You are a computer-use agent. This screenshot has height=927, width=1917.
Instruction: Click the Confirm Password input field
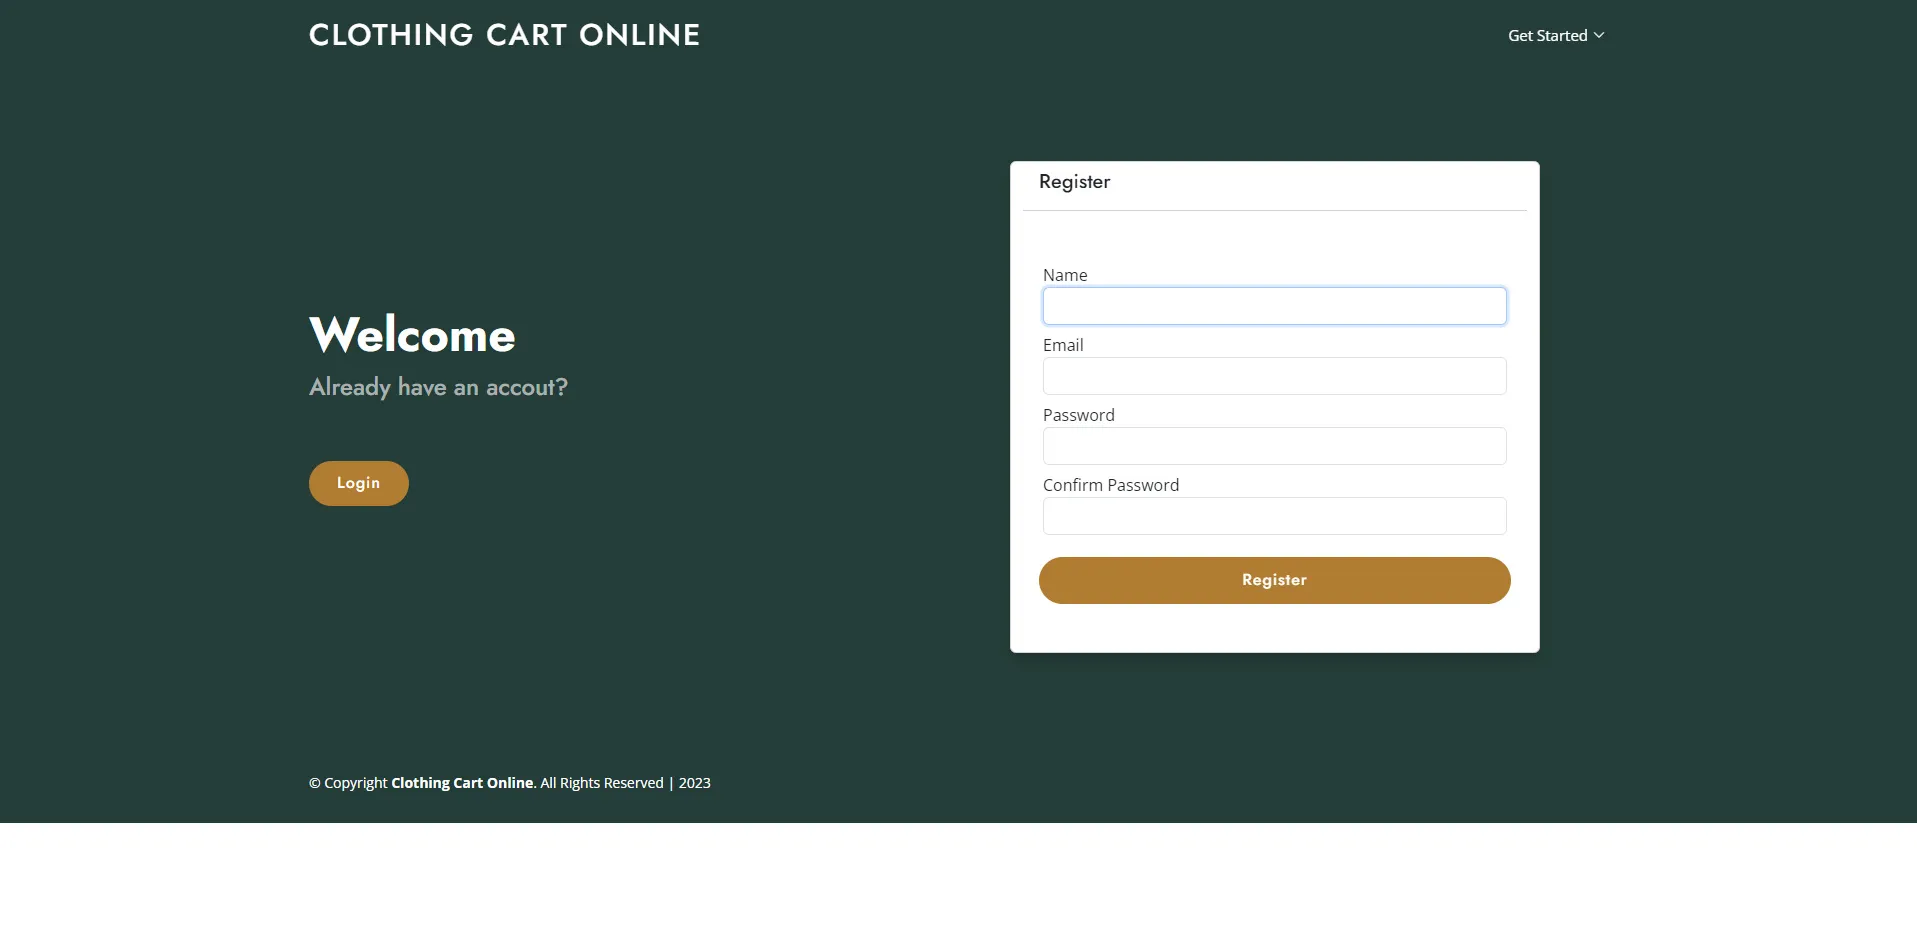point(1274,516)
